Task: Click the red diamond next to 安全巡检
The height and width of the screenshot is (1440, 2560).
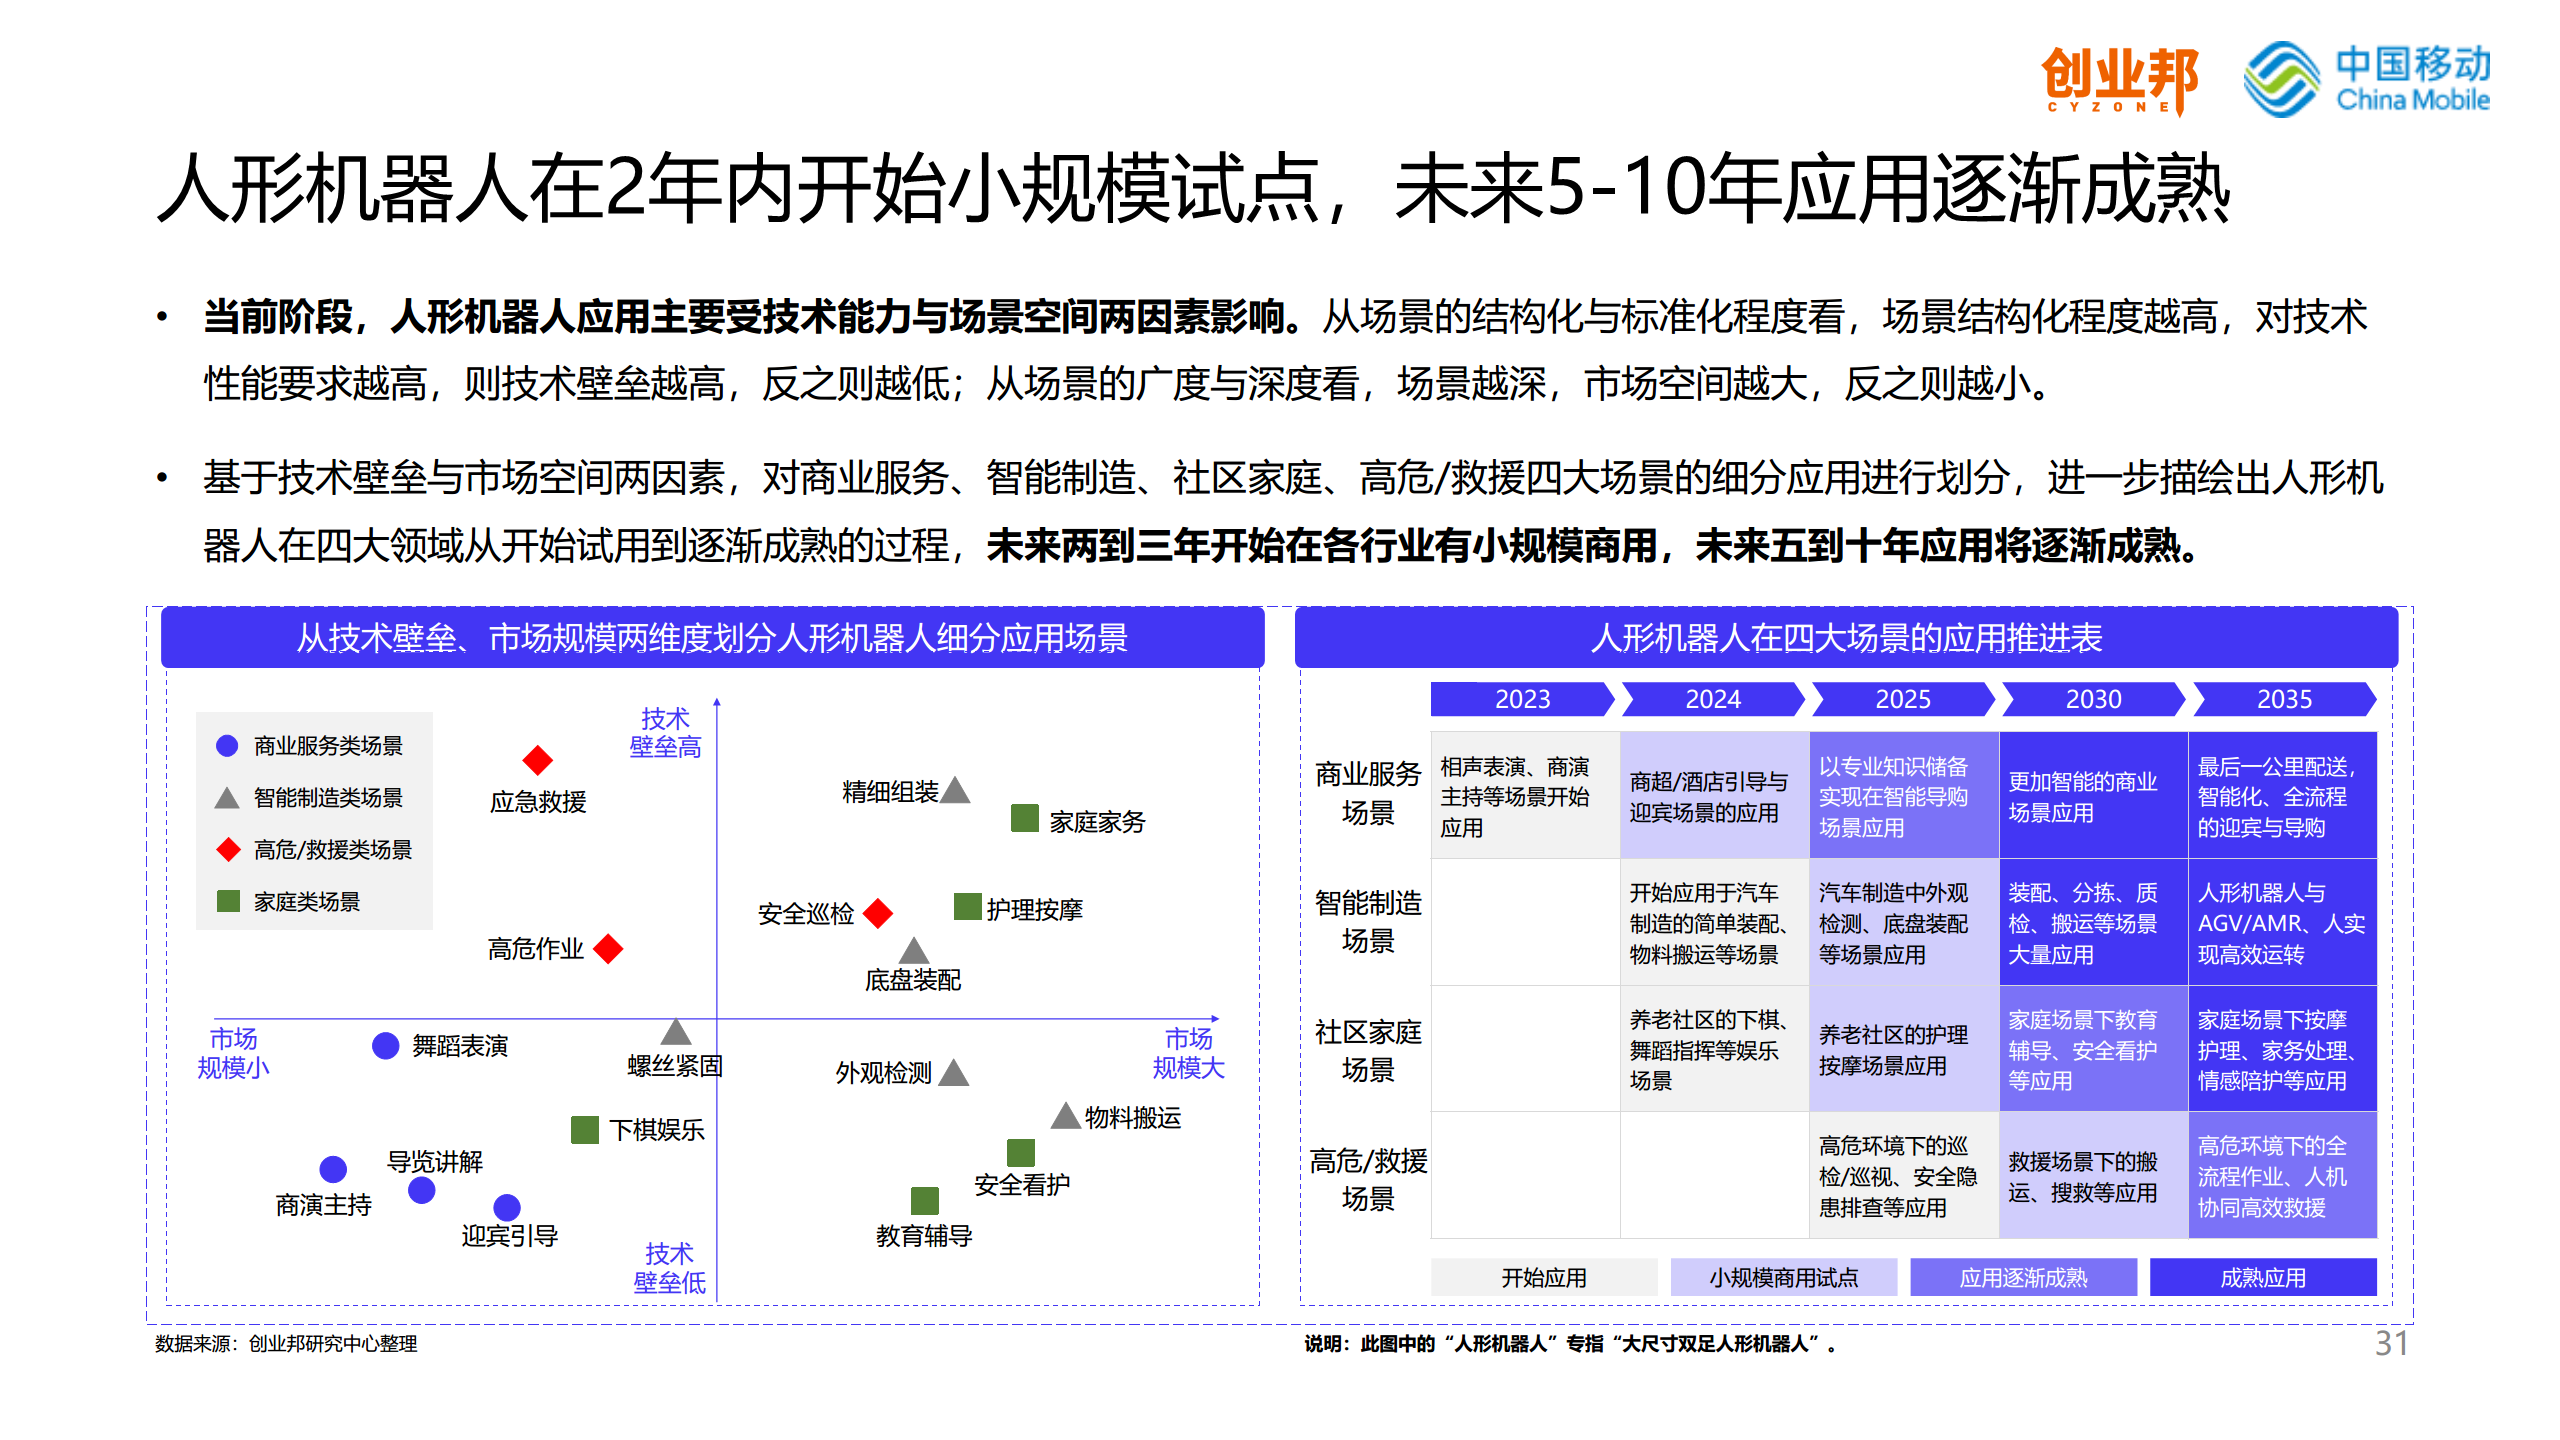Action: click(x=878, y=913)
